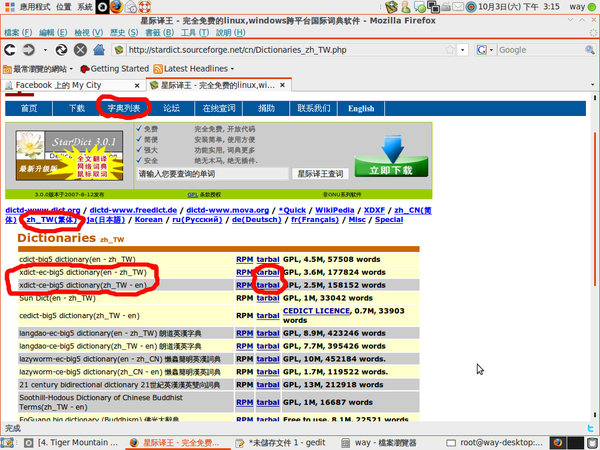Open the help lifebuoy panel icon
This screenshot has height=450, width=600.
145,7
